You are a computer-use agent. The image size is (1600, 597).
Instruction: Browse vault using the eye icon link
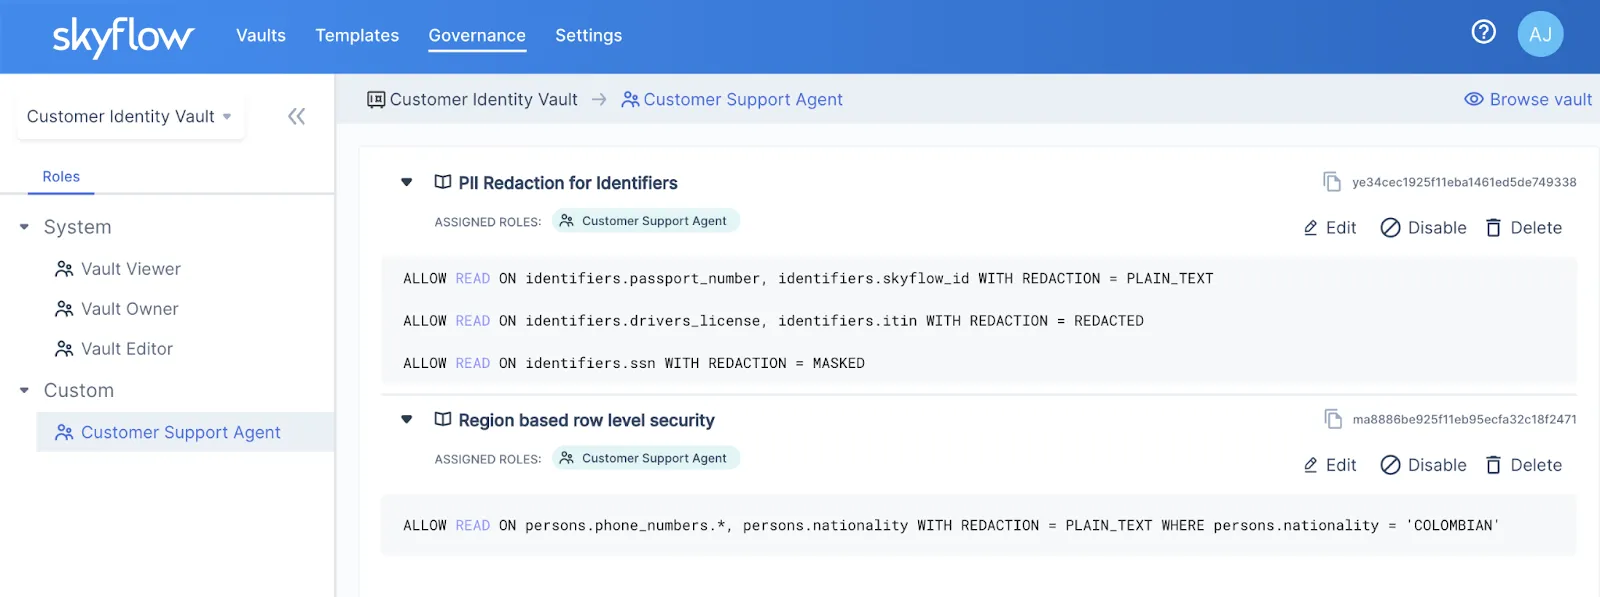tap(1528, 100)
